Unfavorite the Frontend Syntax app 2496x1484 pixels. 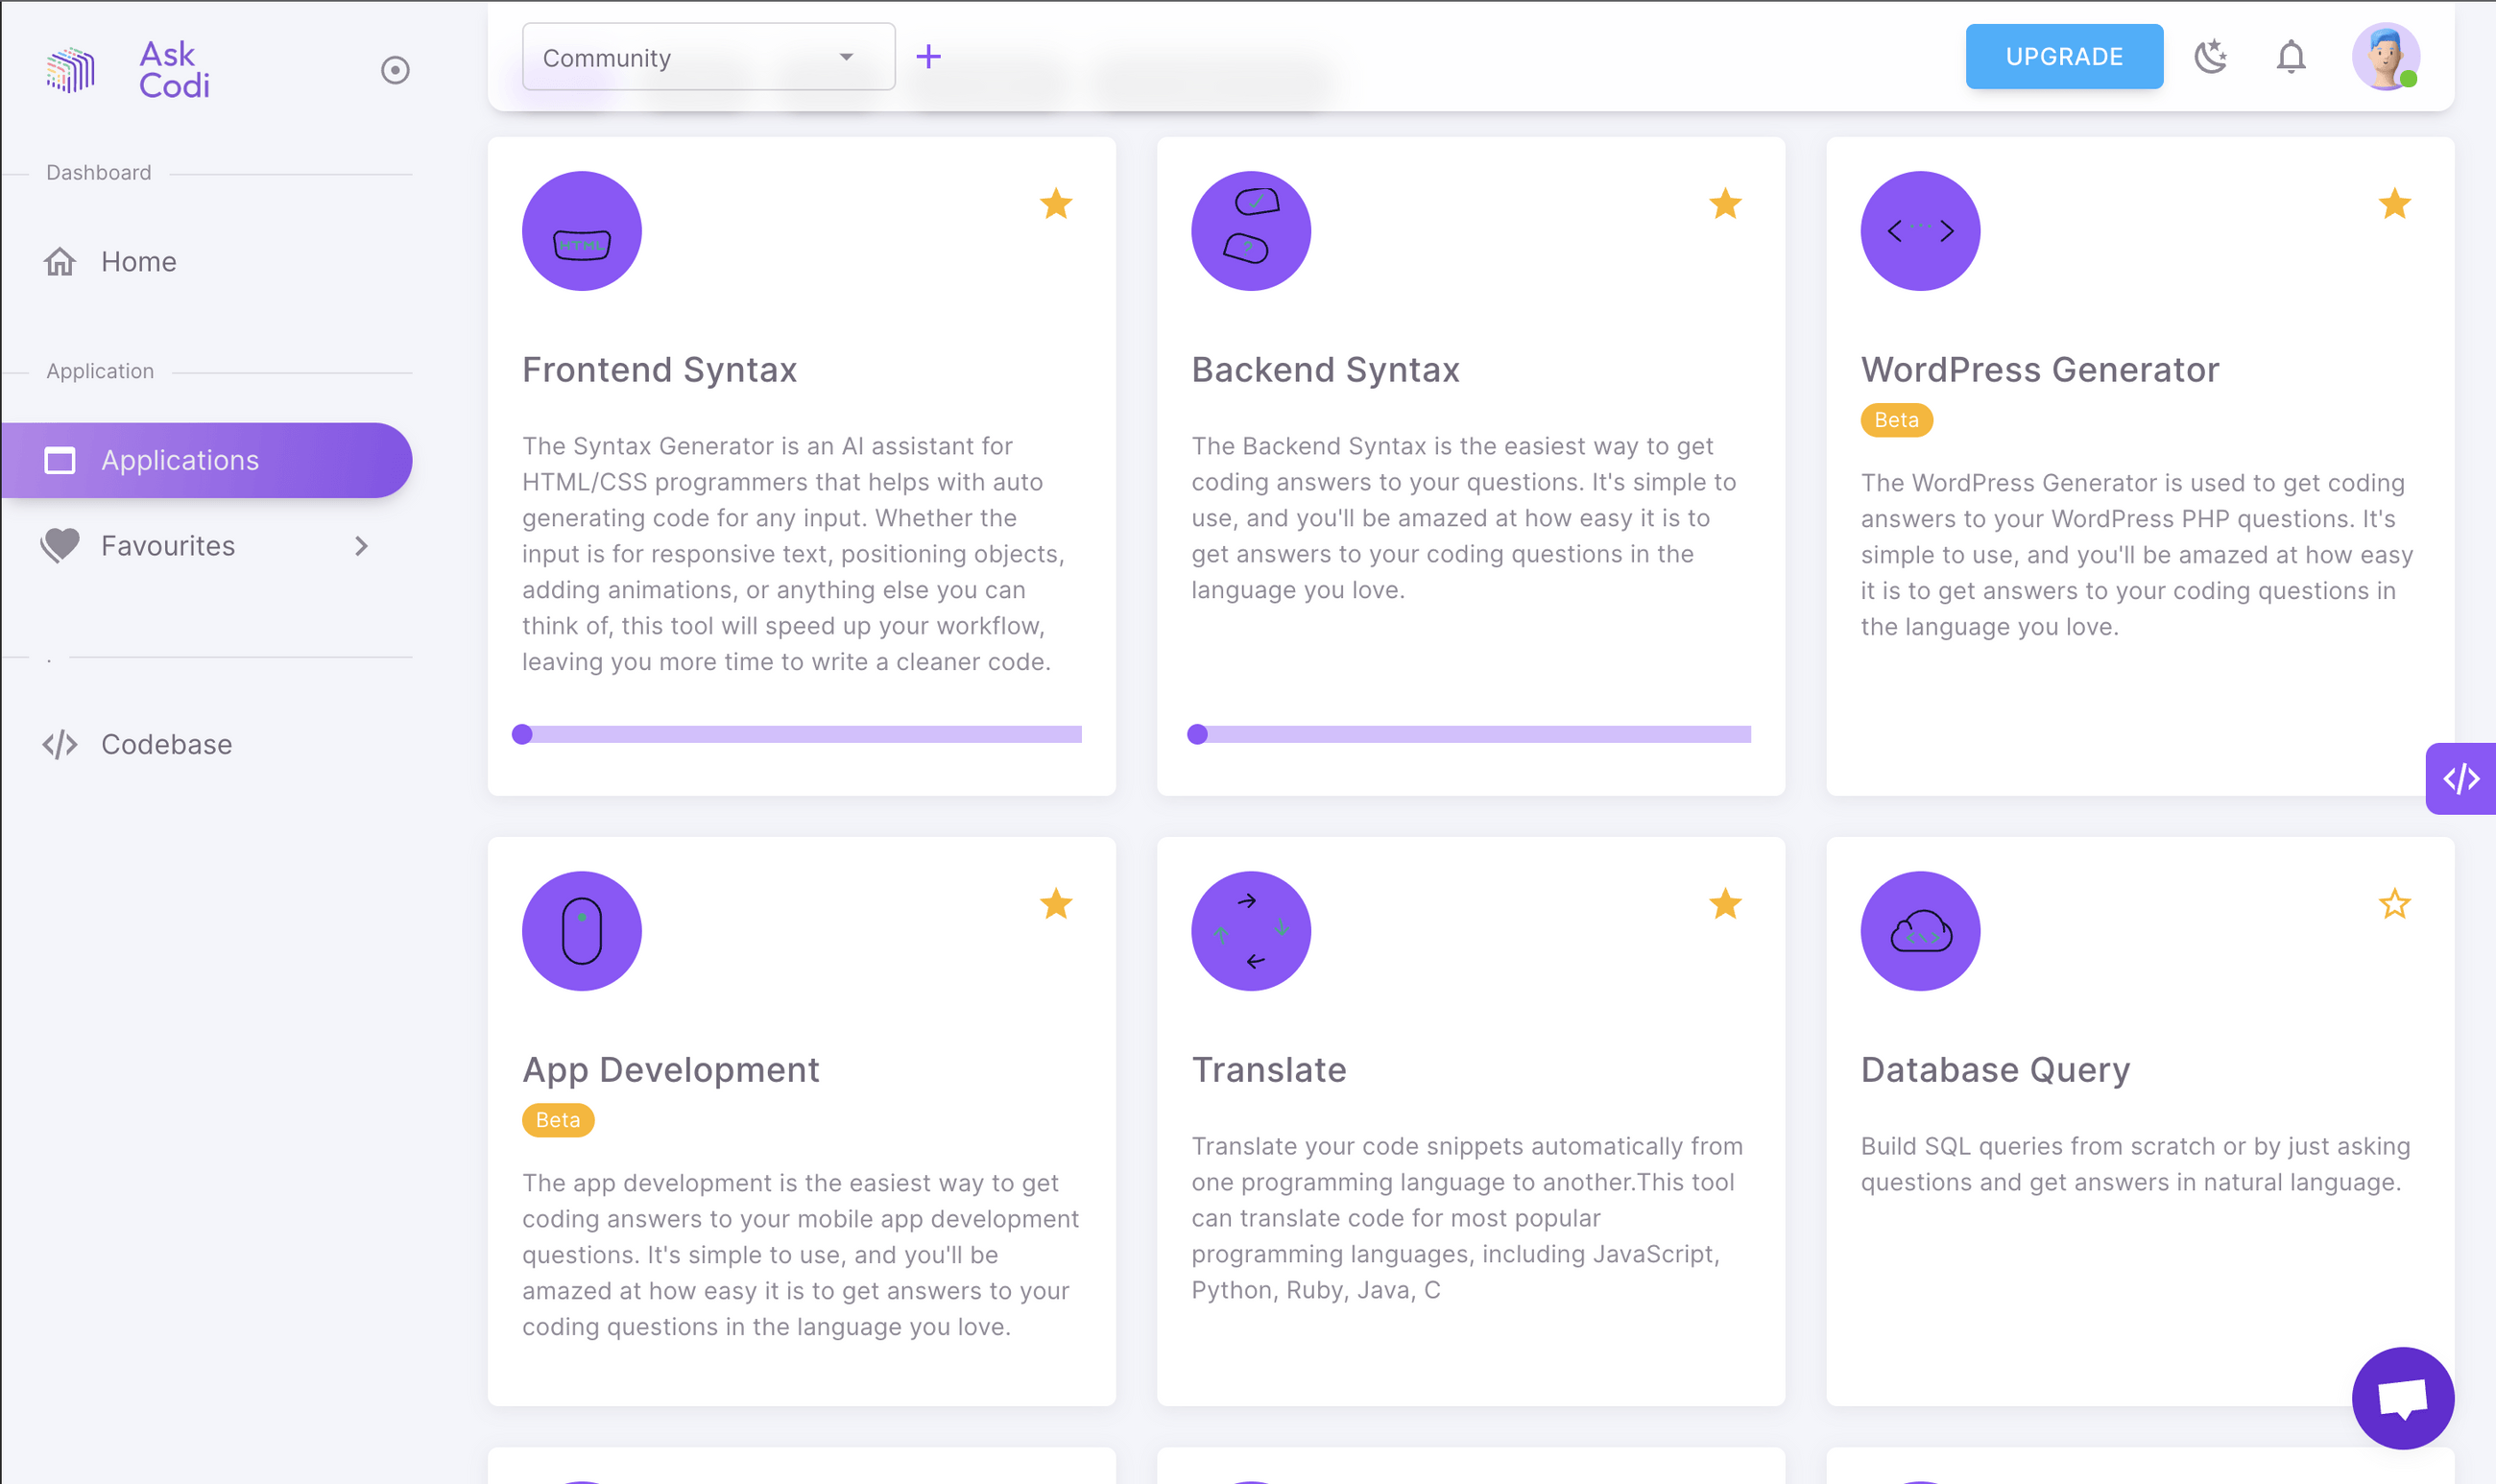click(x=1055, y=204)
